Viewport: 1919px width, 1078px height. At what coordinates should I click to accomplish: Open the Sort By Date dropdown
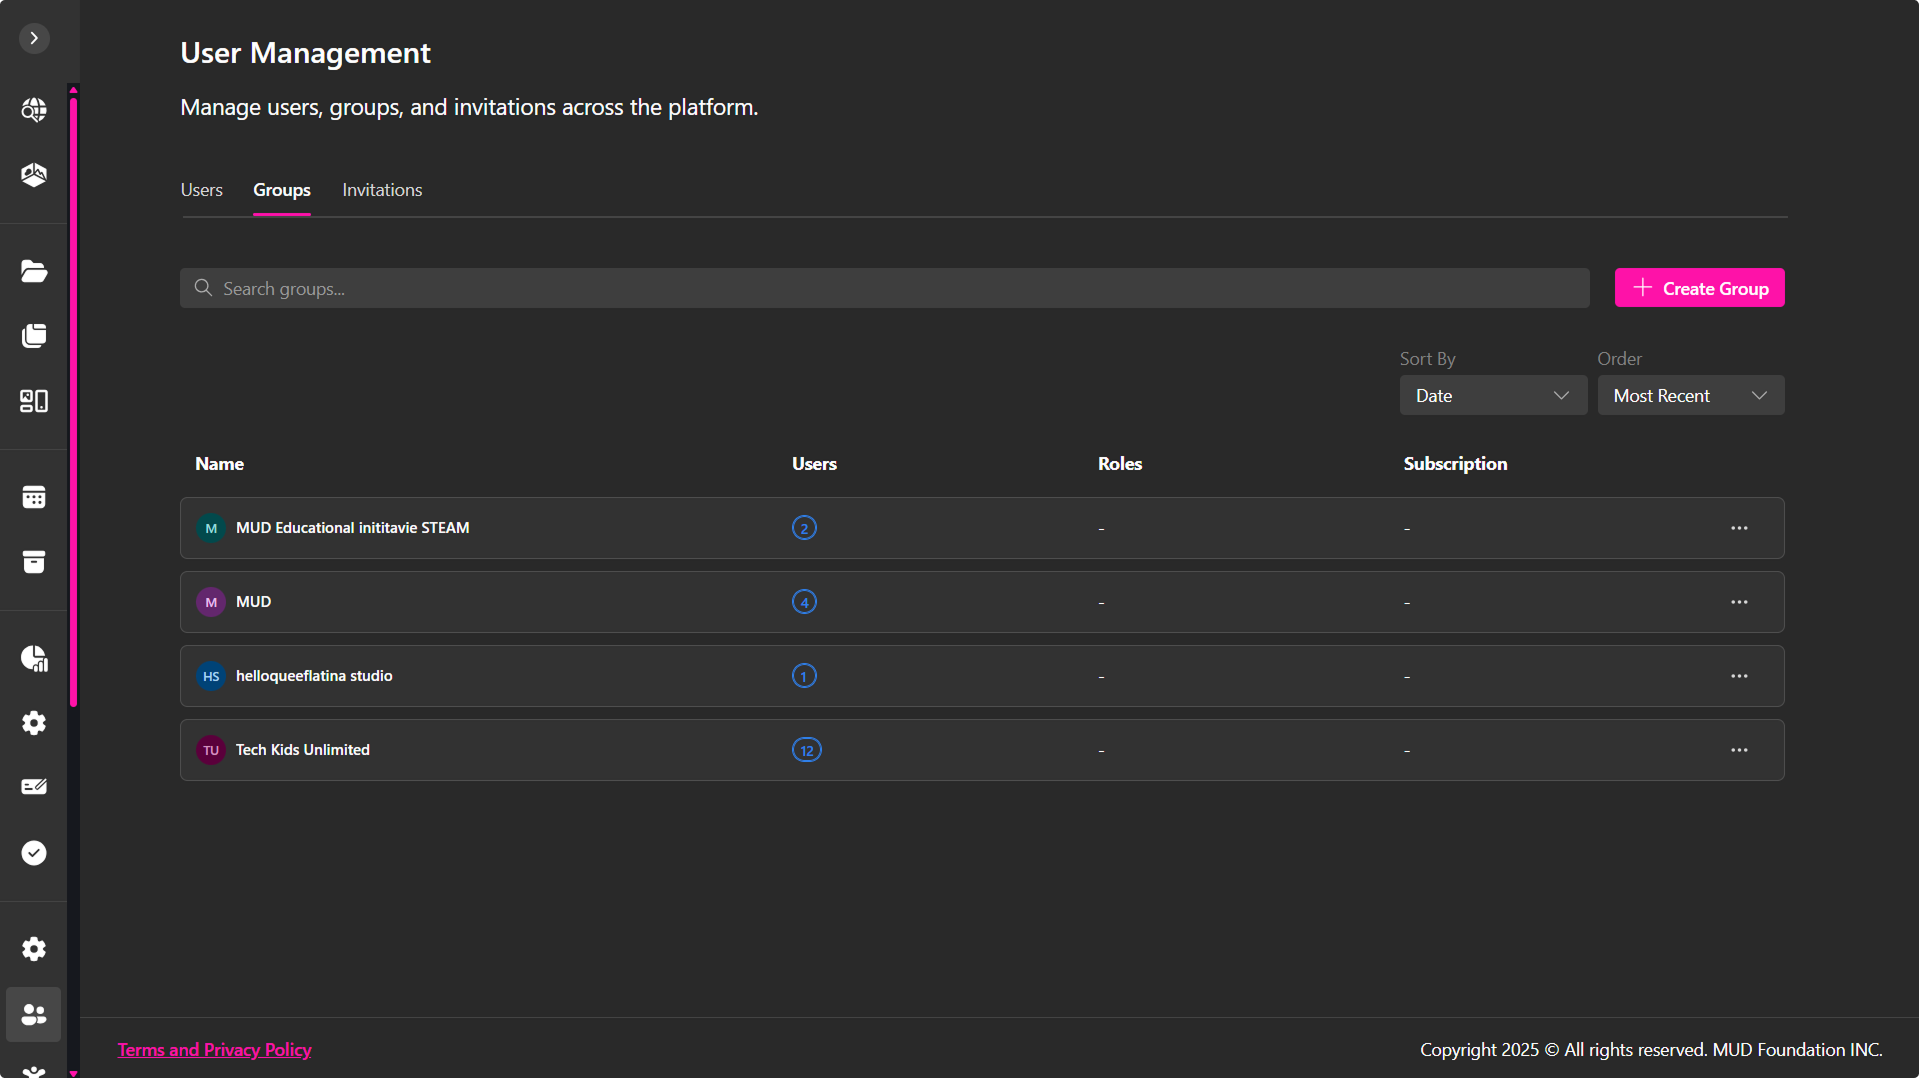tap(1492, 396)
